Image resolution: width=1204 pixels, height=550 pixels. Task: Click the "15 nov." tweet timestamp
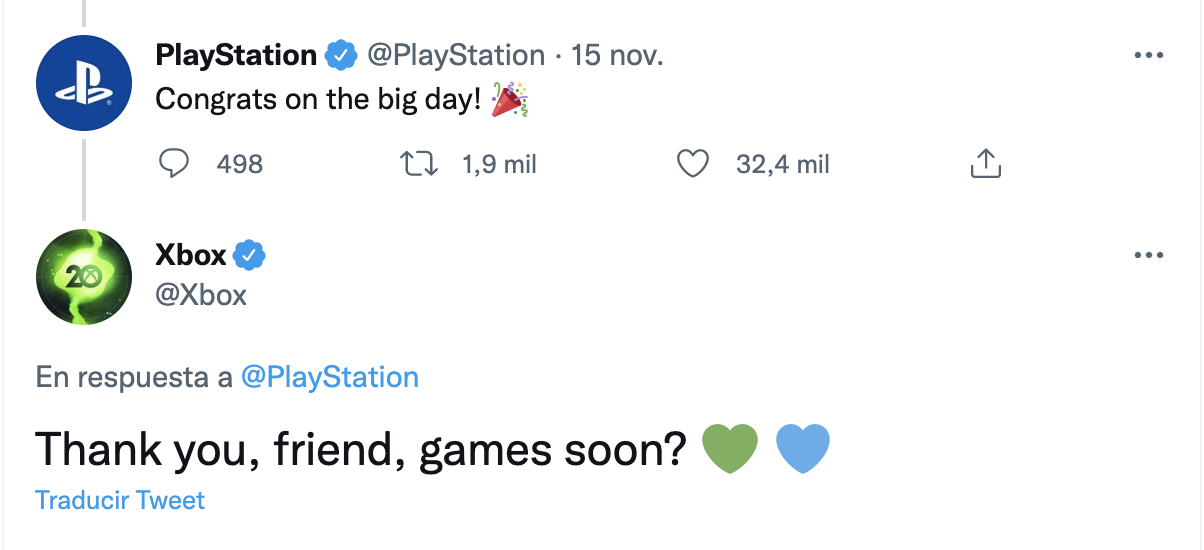[616, 55]
